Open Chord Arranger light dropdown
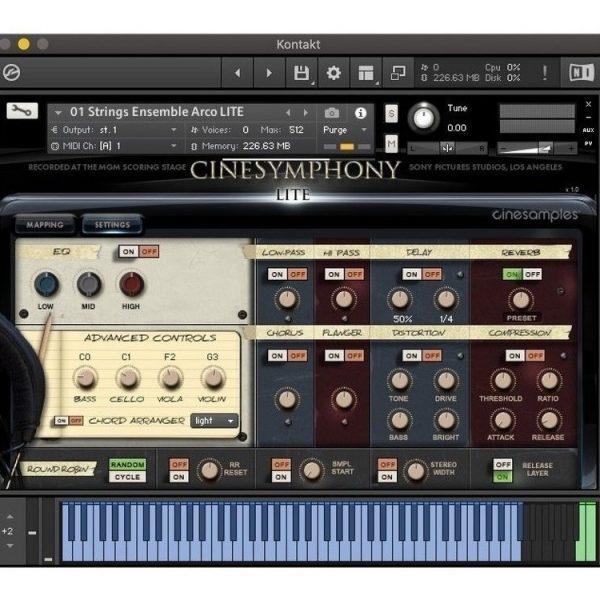Screen dimensions: 600x600 (214, 421)
